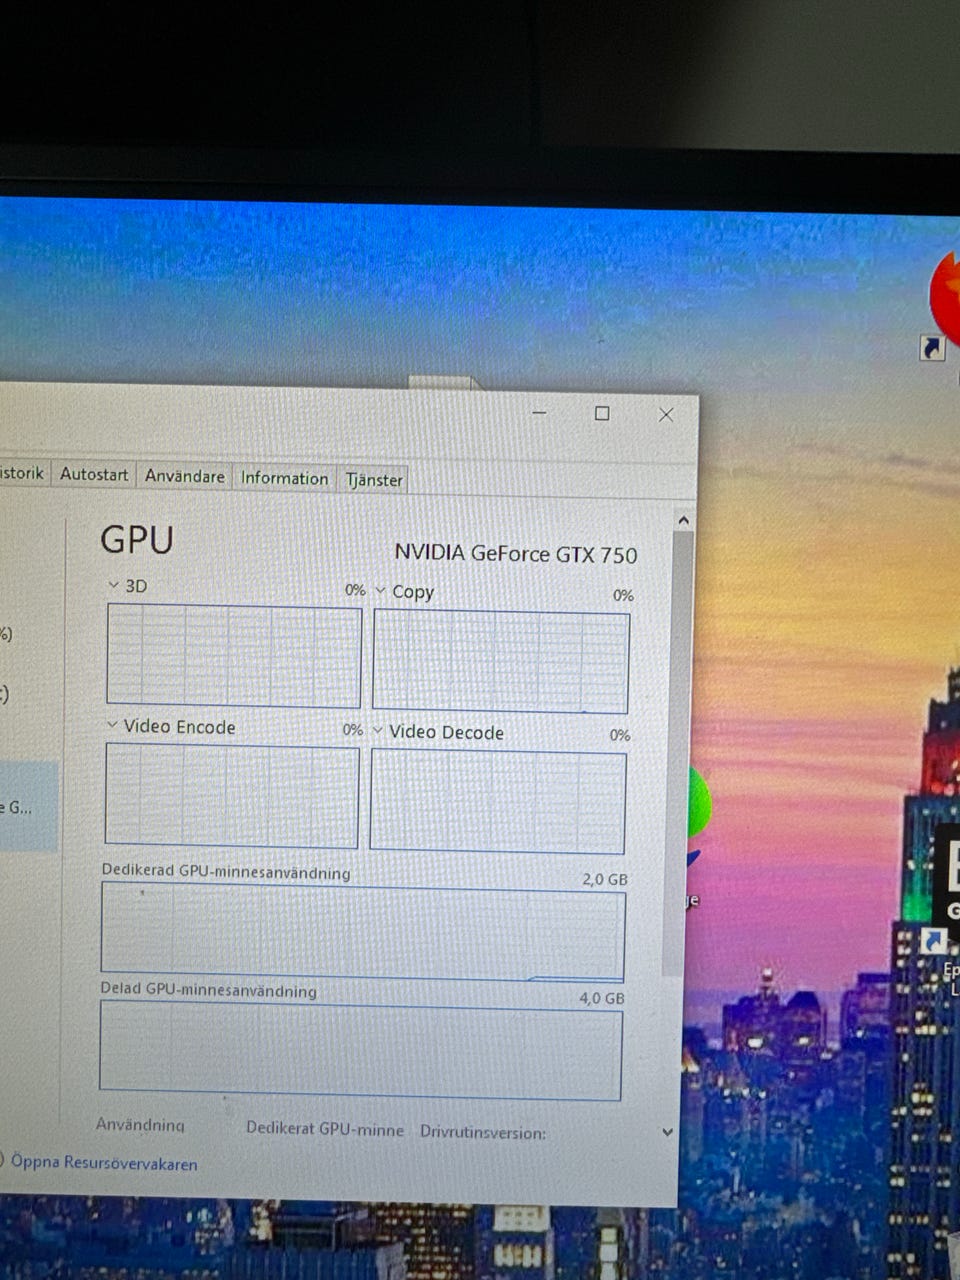Screen dimensions: 960x1280
Task: Open the Tjänster tab
Action: tap(374, 480)
